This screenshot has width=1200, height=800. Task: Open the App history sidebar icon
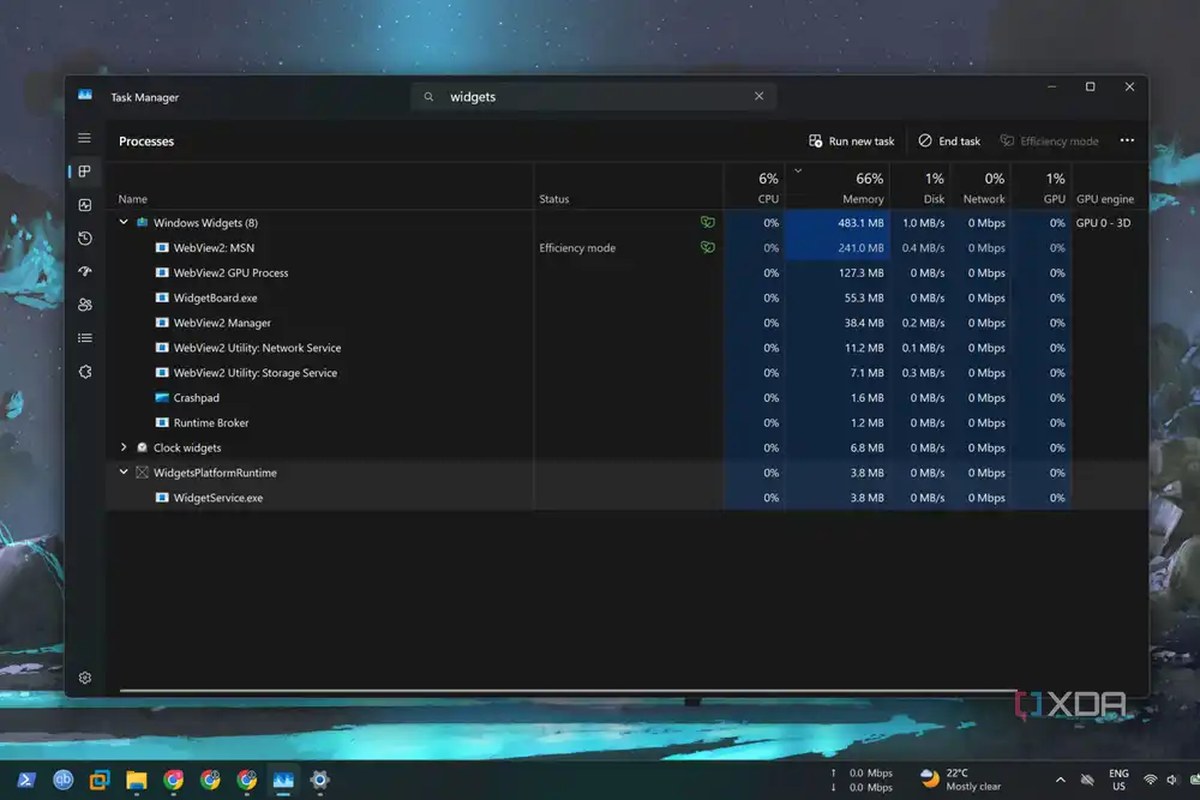tap(85, 238)
